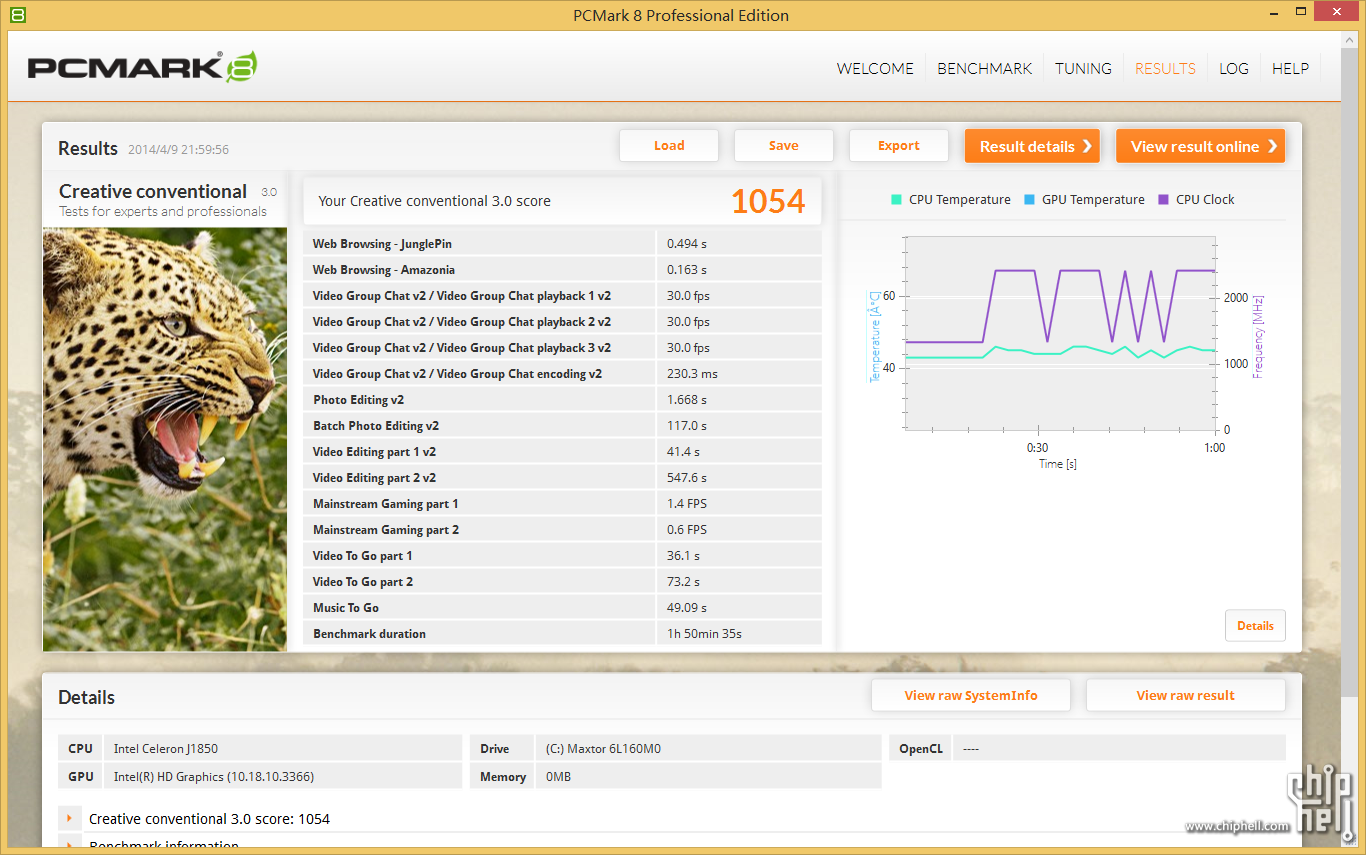The image size is (1366, 855).
Task: Select the Web Browsing - JunglePin row
Action: [562, 244]
